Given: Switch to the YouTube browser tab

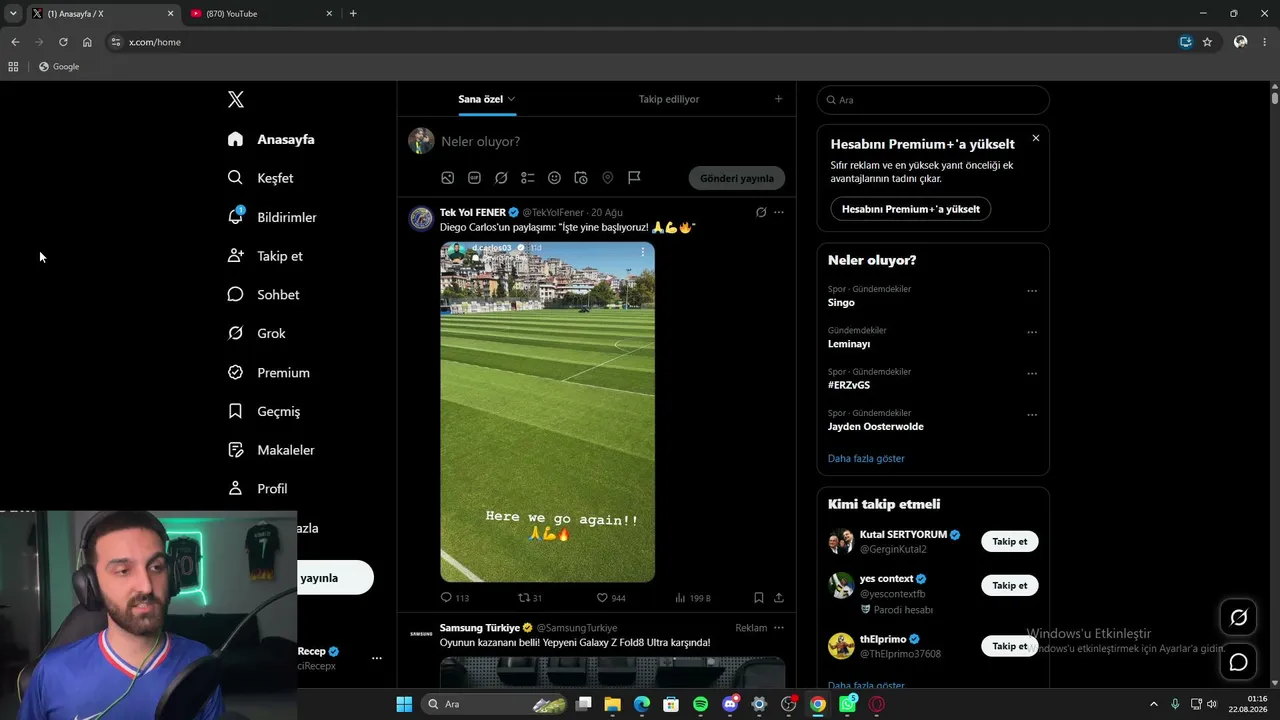Looking at the screenshot, I should pos(261,14).
